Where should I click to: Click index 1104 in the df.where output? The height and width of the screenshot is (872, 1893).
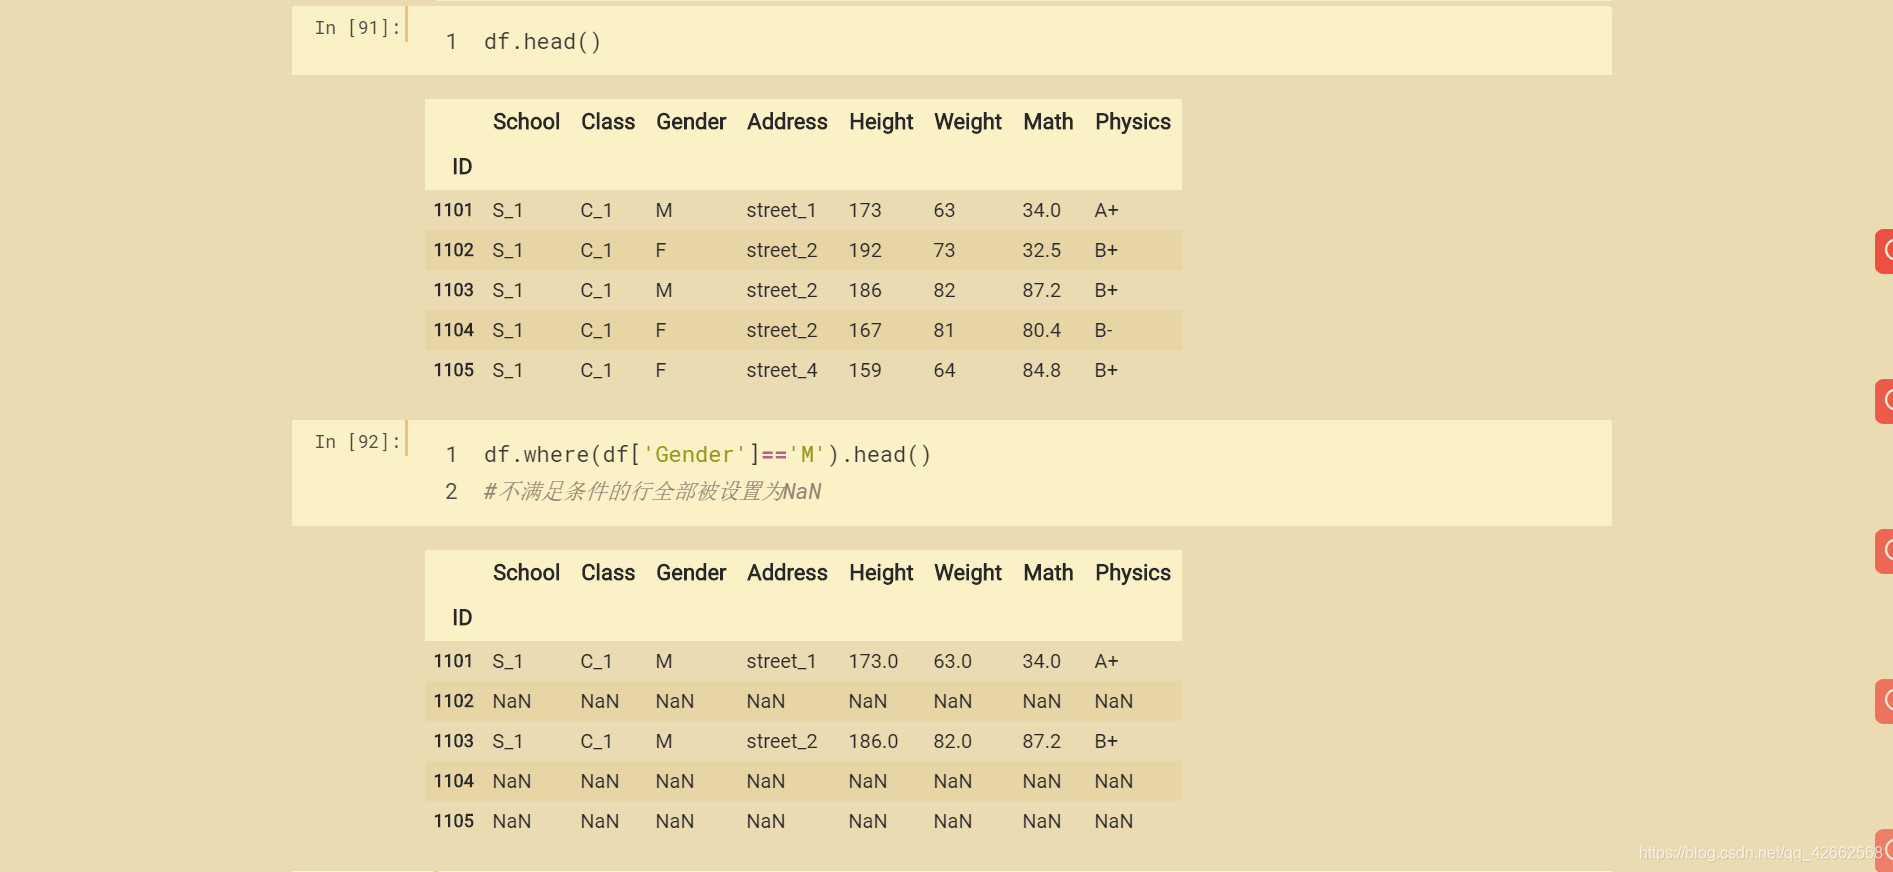pos(453,781)
